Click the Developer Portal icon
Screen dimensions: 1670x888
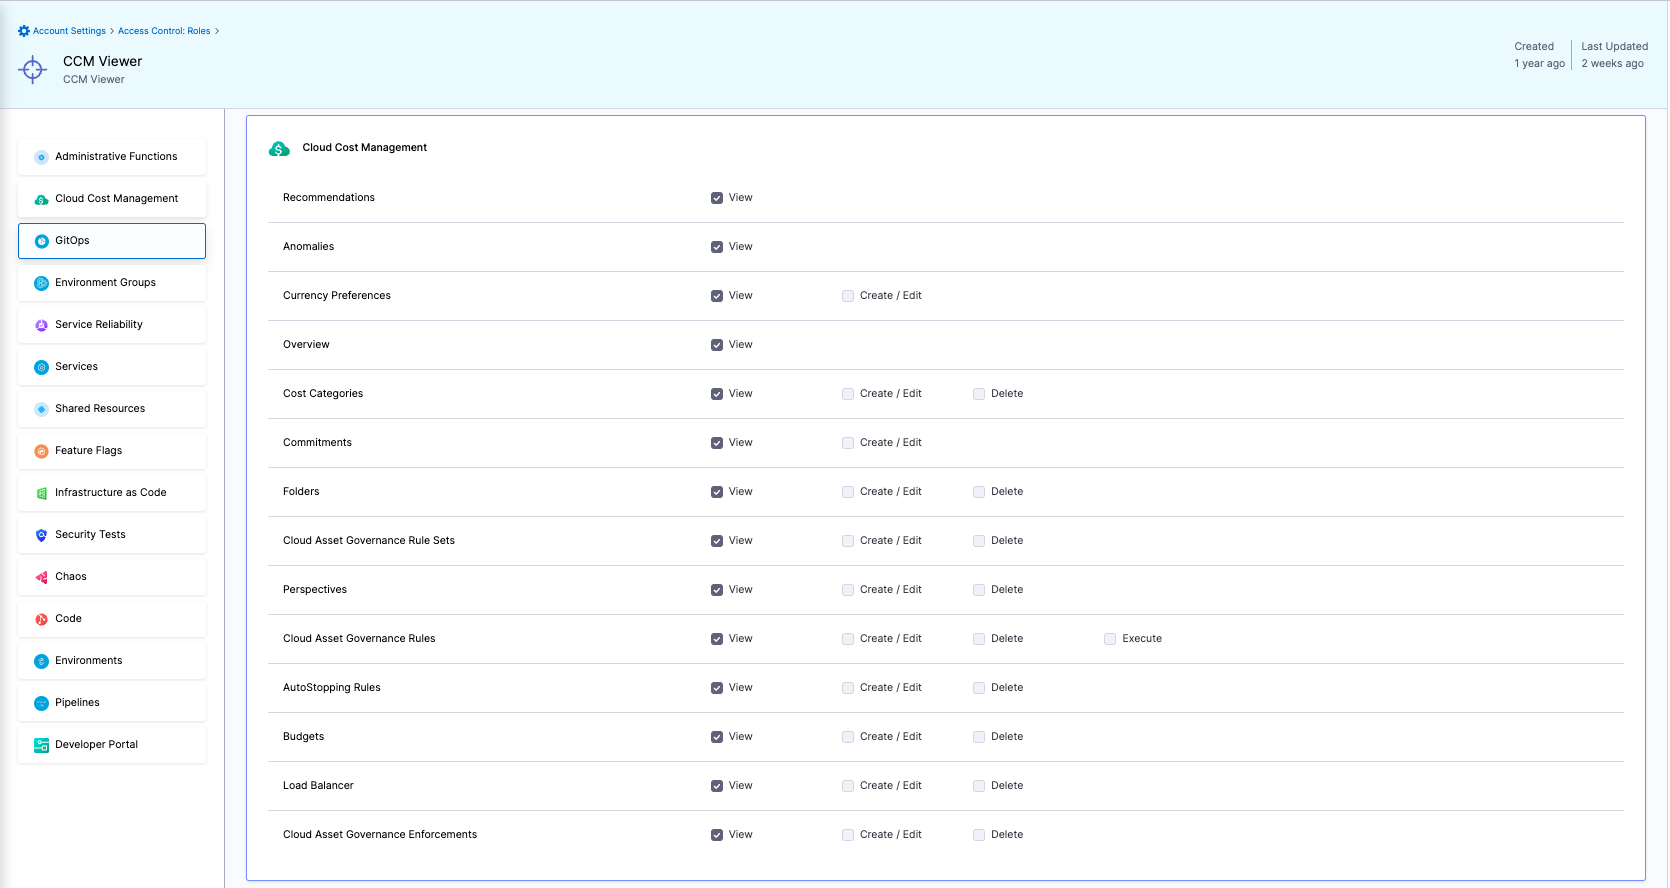(42, 745)
